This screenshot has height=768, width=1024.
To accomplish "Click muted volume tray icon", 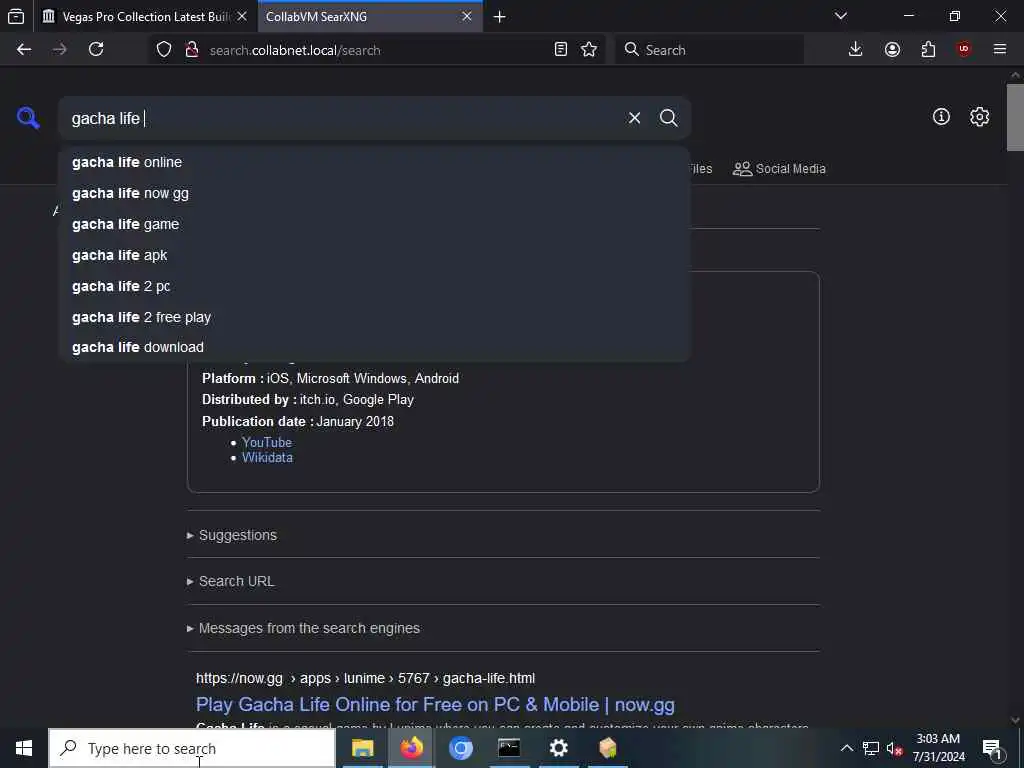I will [x=894, y=748].
